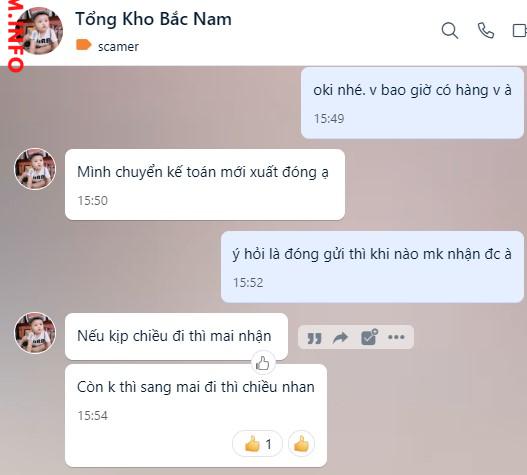The image size is (527, 475).
Task: Quote the 'Nếu kịp chiều đi' message
Action: pyautogui.click(x=314, y=338)
